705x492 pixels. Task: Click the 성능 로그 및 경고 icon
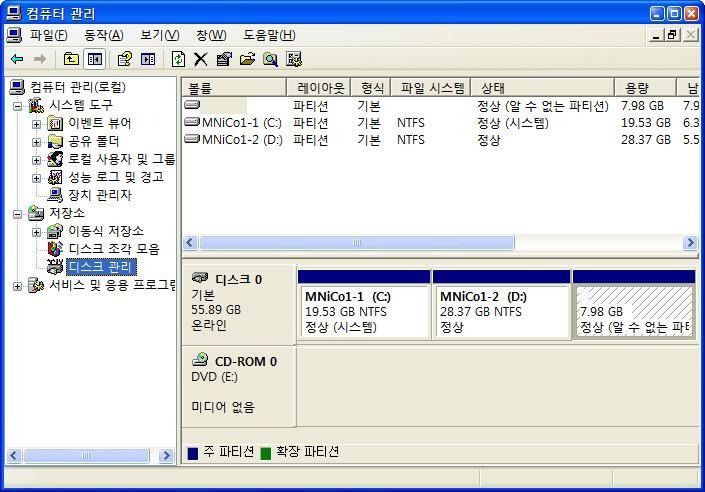pyautogui.click(x=55, y=177)
